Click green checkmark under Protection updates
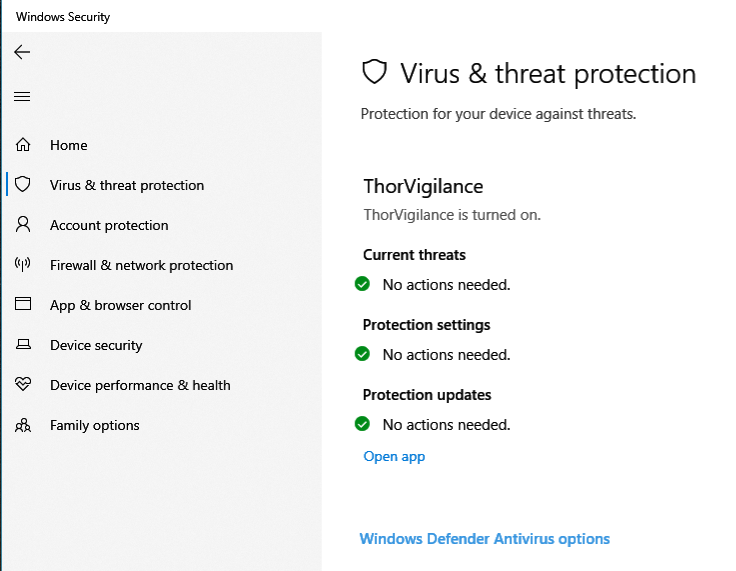Viewport: 736px width, 571px height. point(363,424)
